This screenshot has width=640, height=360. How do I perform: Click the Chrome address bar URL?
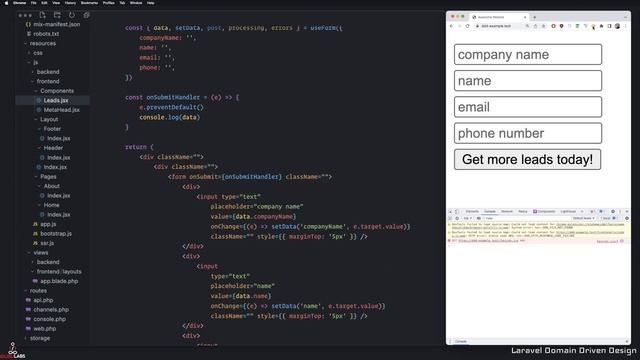click(x=496, y=26)
